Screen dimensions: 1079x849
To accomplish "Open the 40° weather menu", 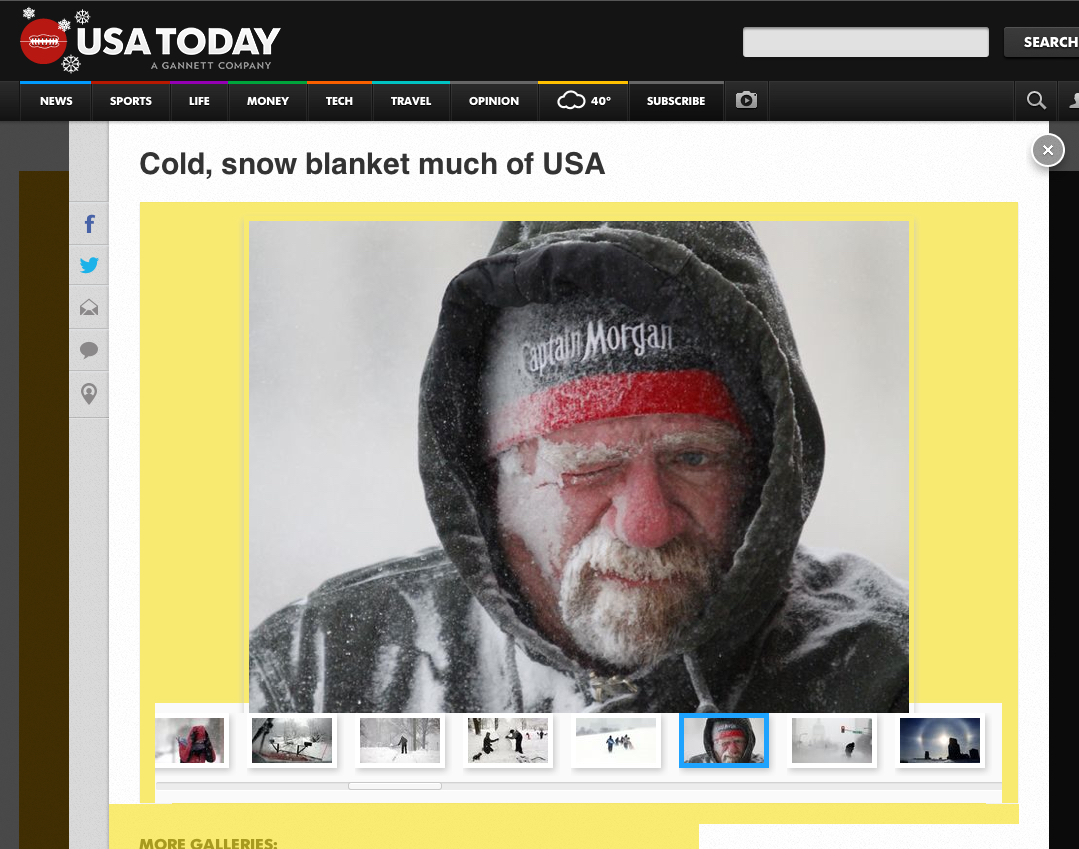I will point(584,100).
